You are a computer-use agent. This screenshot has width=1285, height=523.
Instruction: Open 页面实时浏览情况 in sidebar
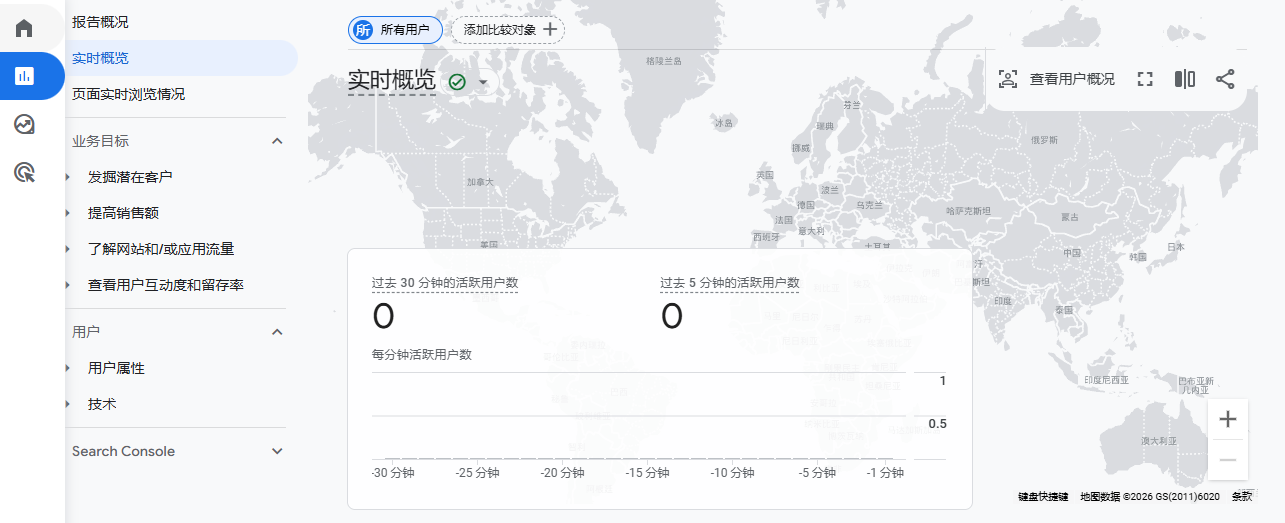tap(128, 94)
